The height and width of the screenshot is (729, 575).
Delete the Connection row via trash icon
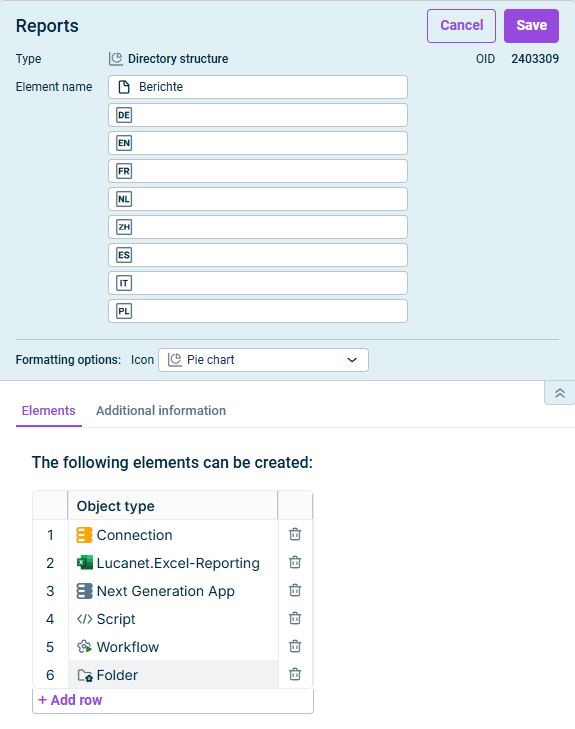pos(295,534)
